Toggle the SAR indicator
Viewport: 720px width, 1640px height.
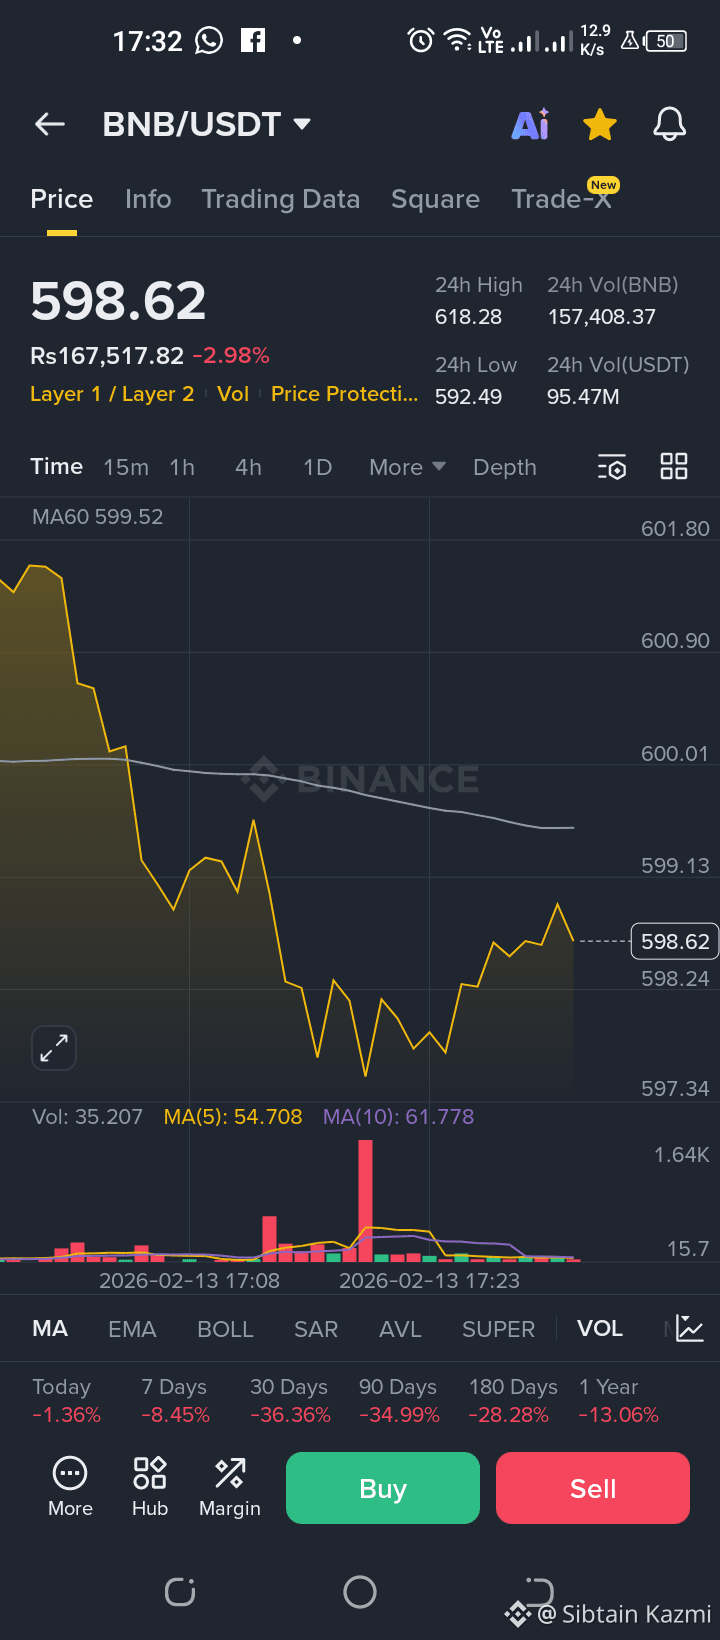316,1329
